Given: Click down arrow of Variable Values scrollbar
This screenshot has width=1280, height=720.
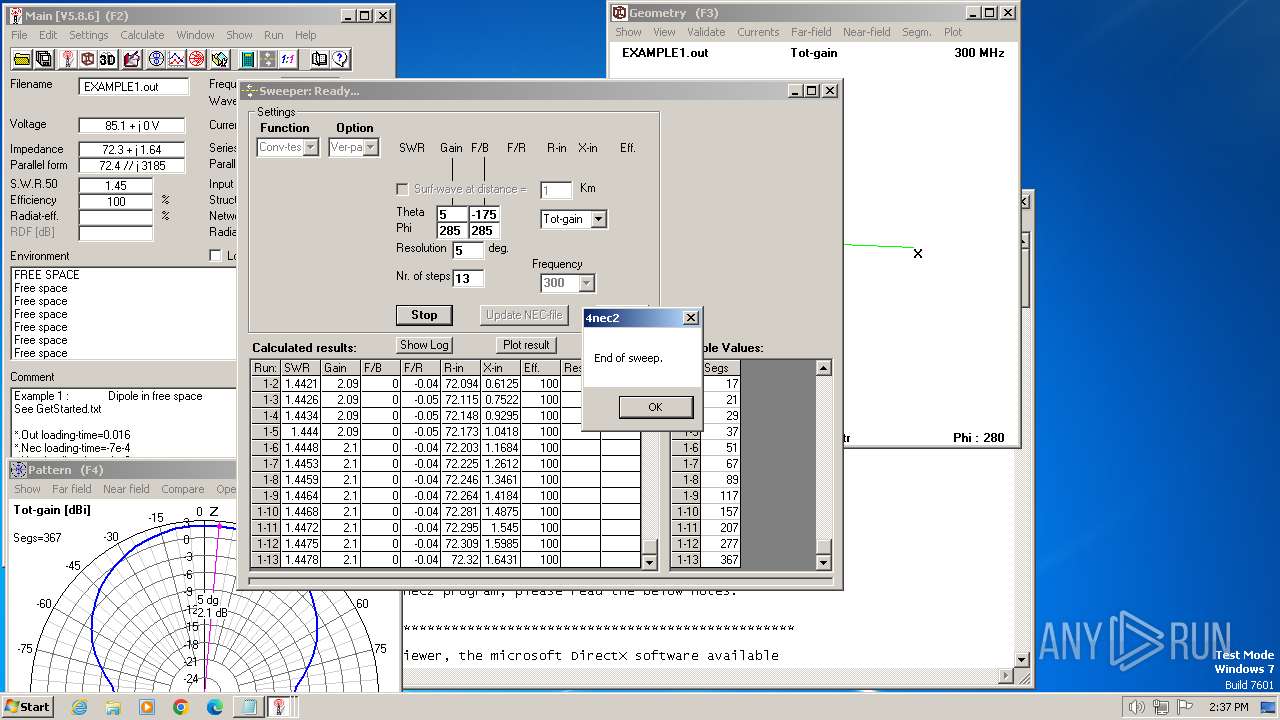Looking at the screenshot, I should (x=823, y=561).
